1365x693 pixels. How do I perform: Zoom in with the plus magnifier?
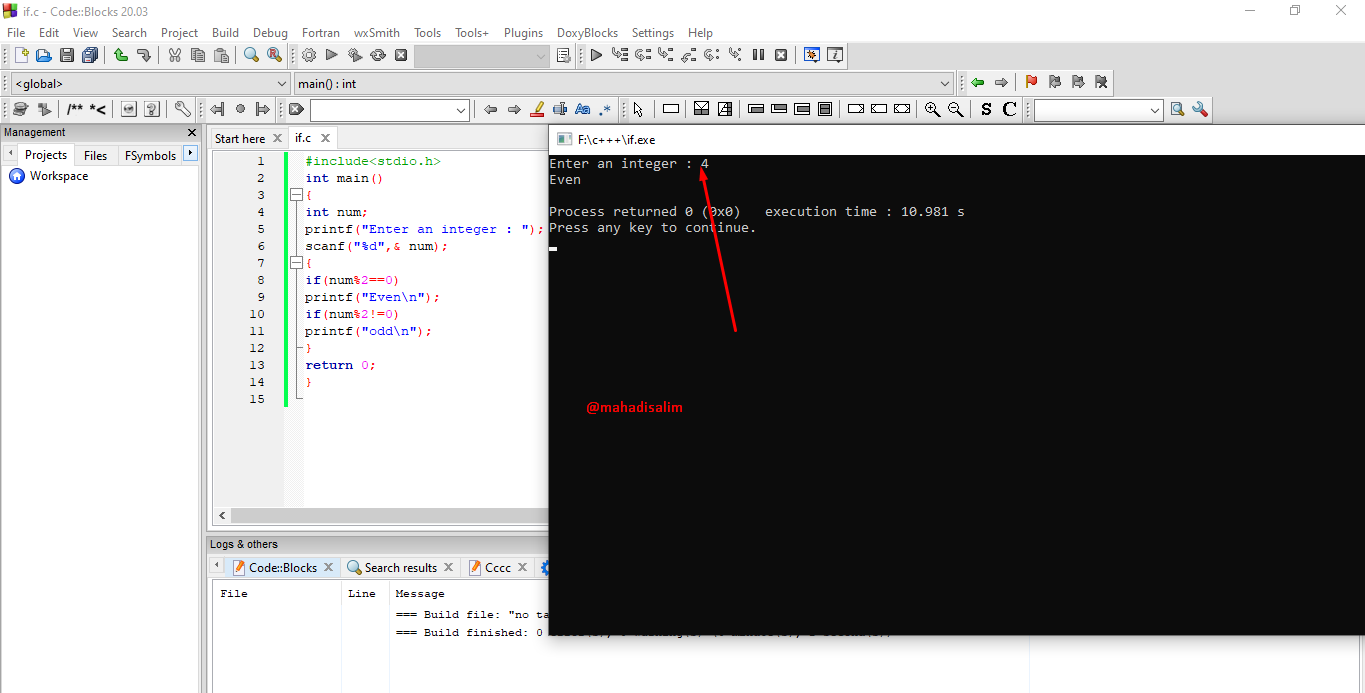click(x=932, y=110)
